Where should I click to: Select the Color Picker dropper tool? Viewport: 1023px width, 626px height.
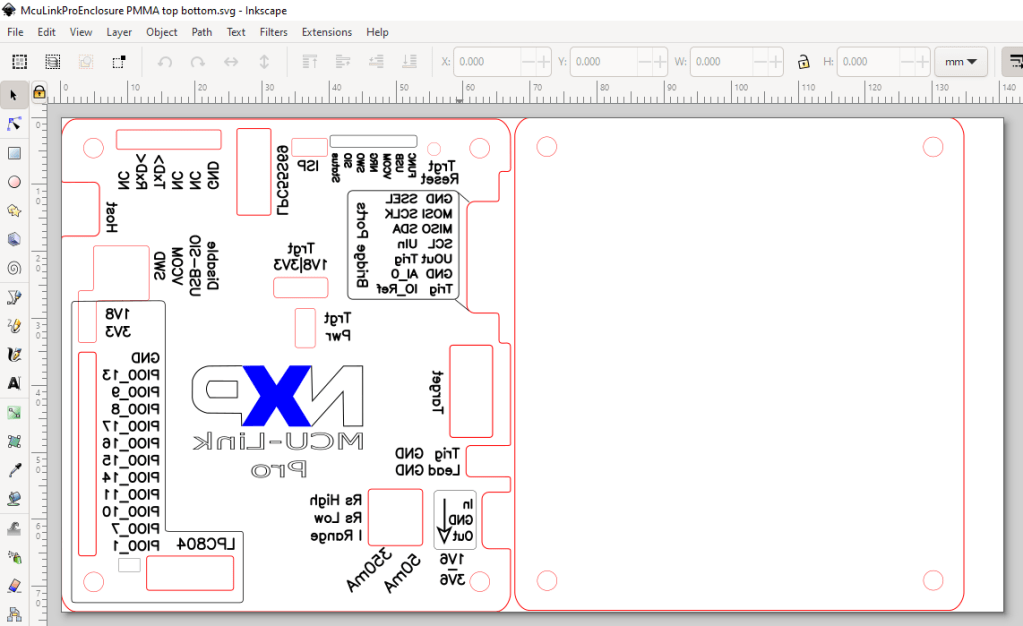14,470
